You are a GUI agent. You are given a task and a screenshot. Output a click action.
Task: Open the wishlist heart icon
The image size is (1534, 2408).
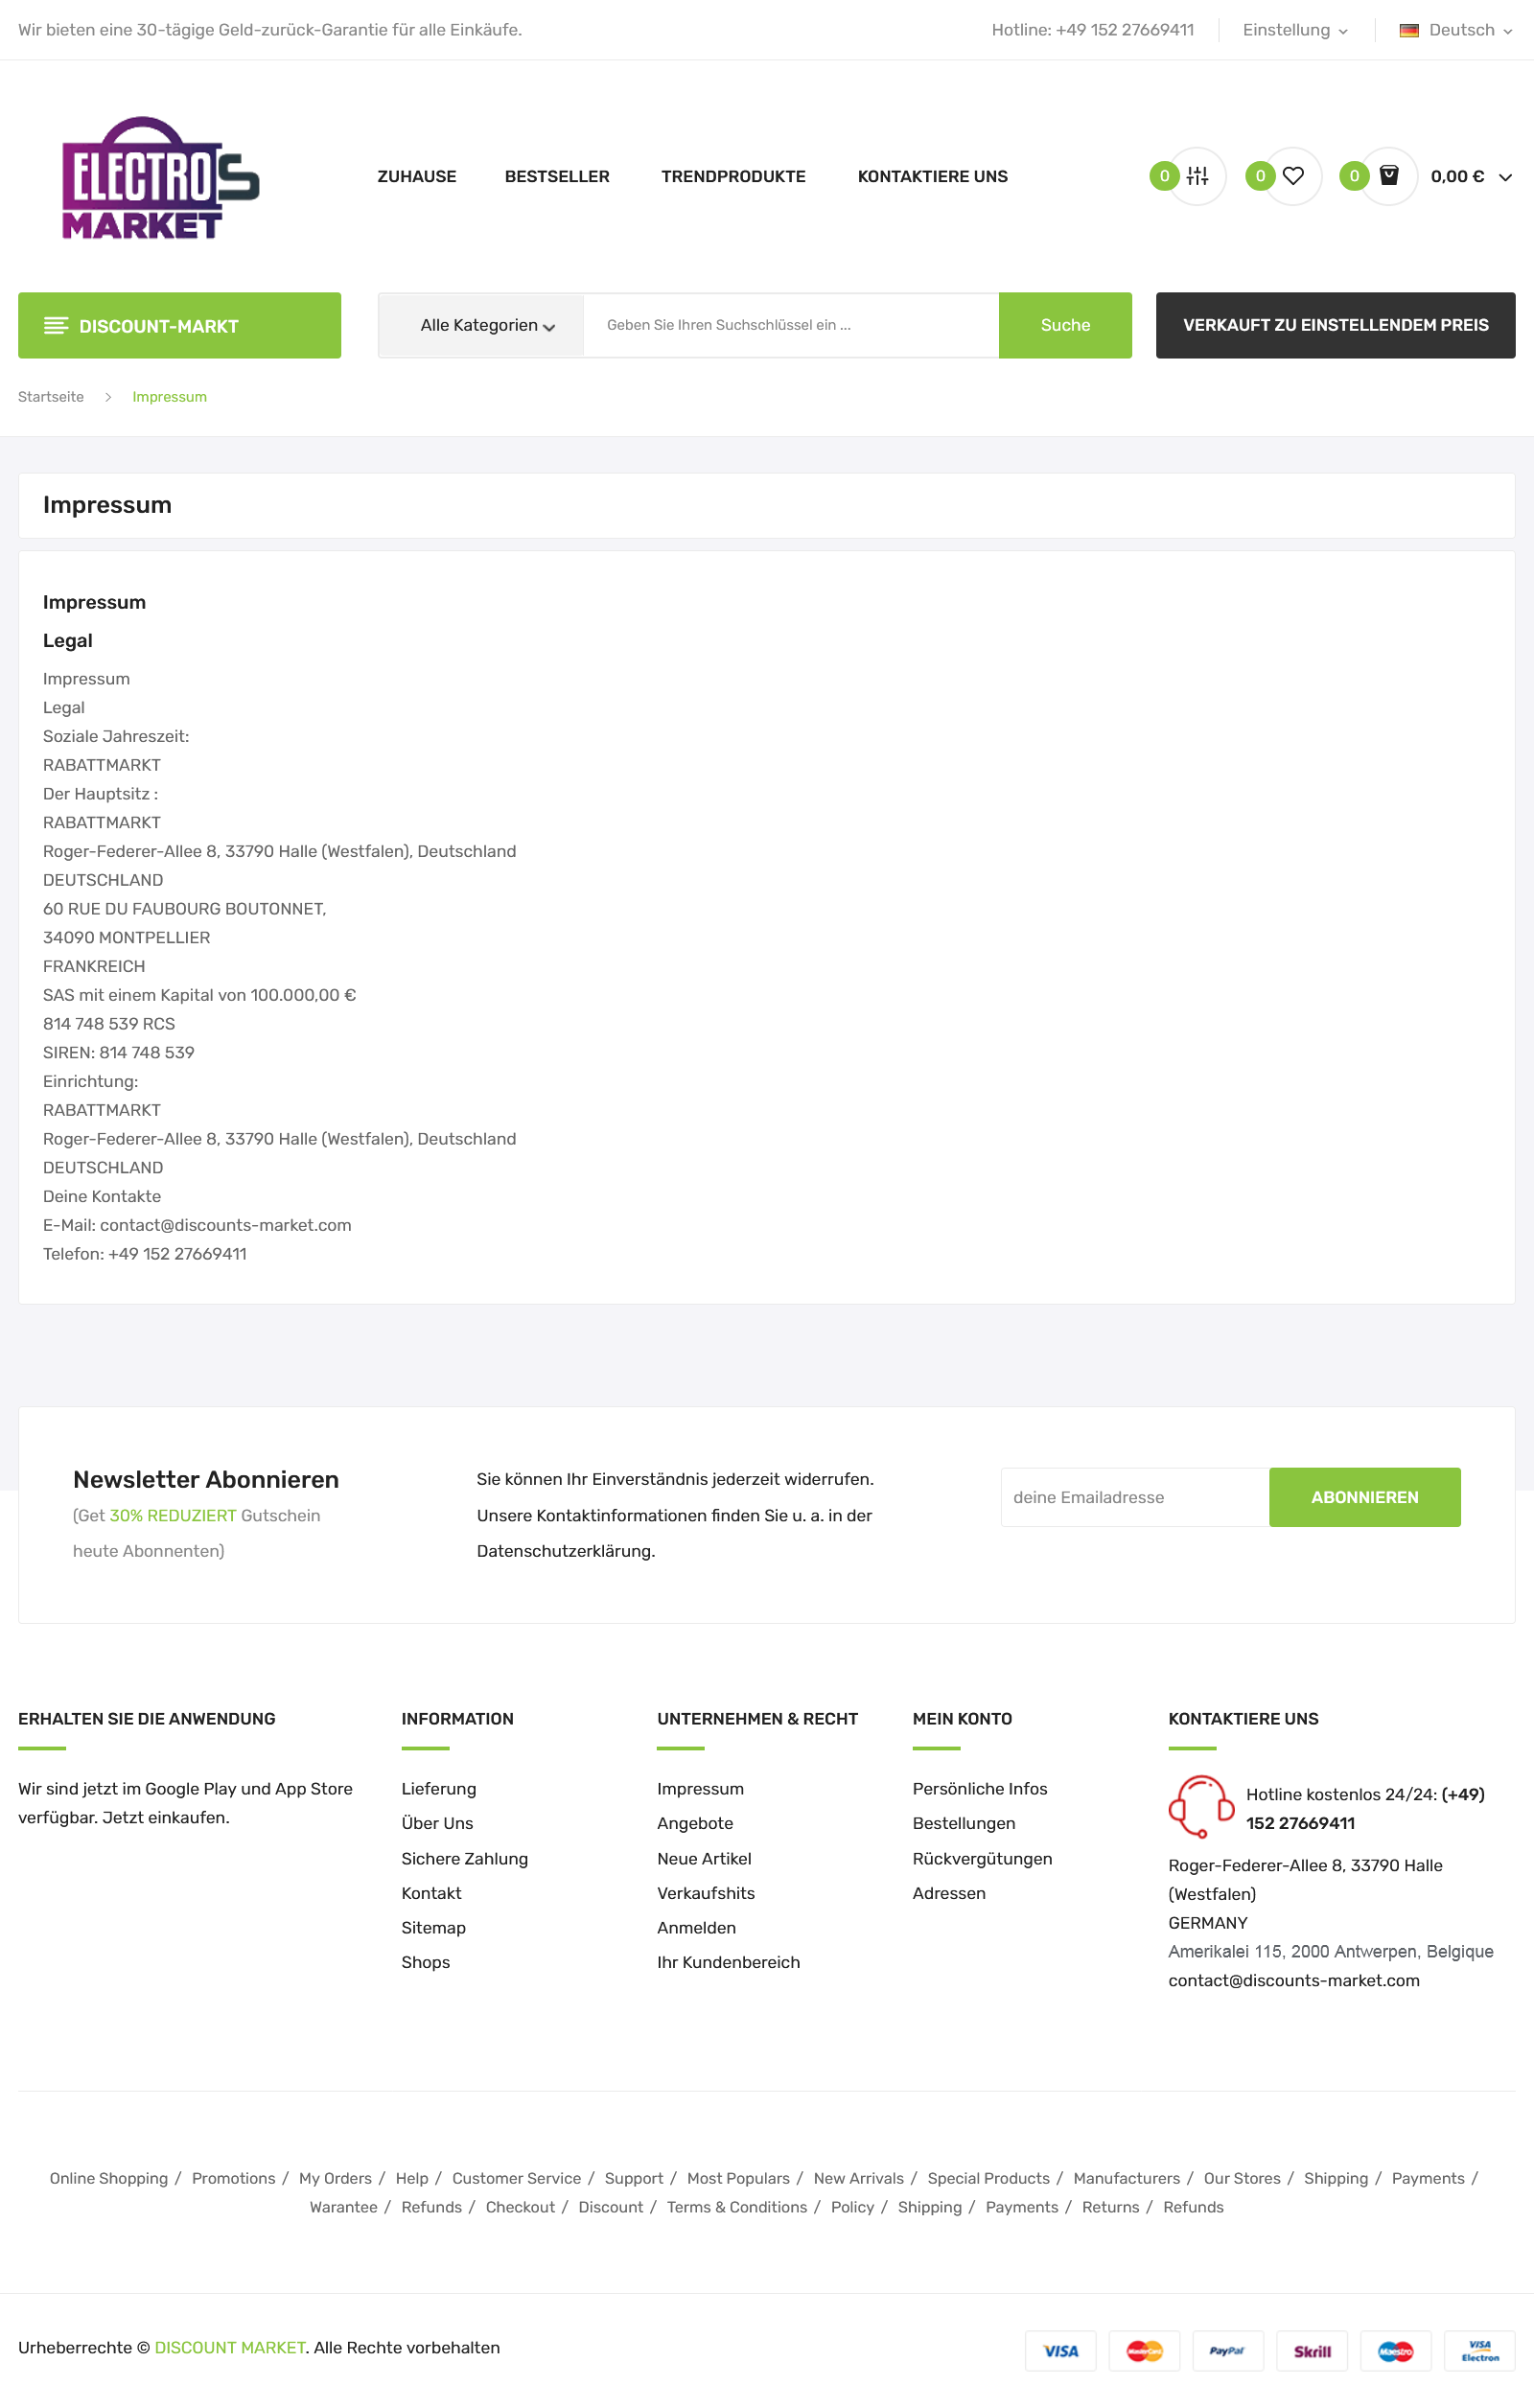1293,176
